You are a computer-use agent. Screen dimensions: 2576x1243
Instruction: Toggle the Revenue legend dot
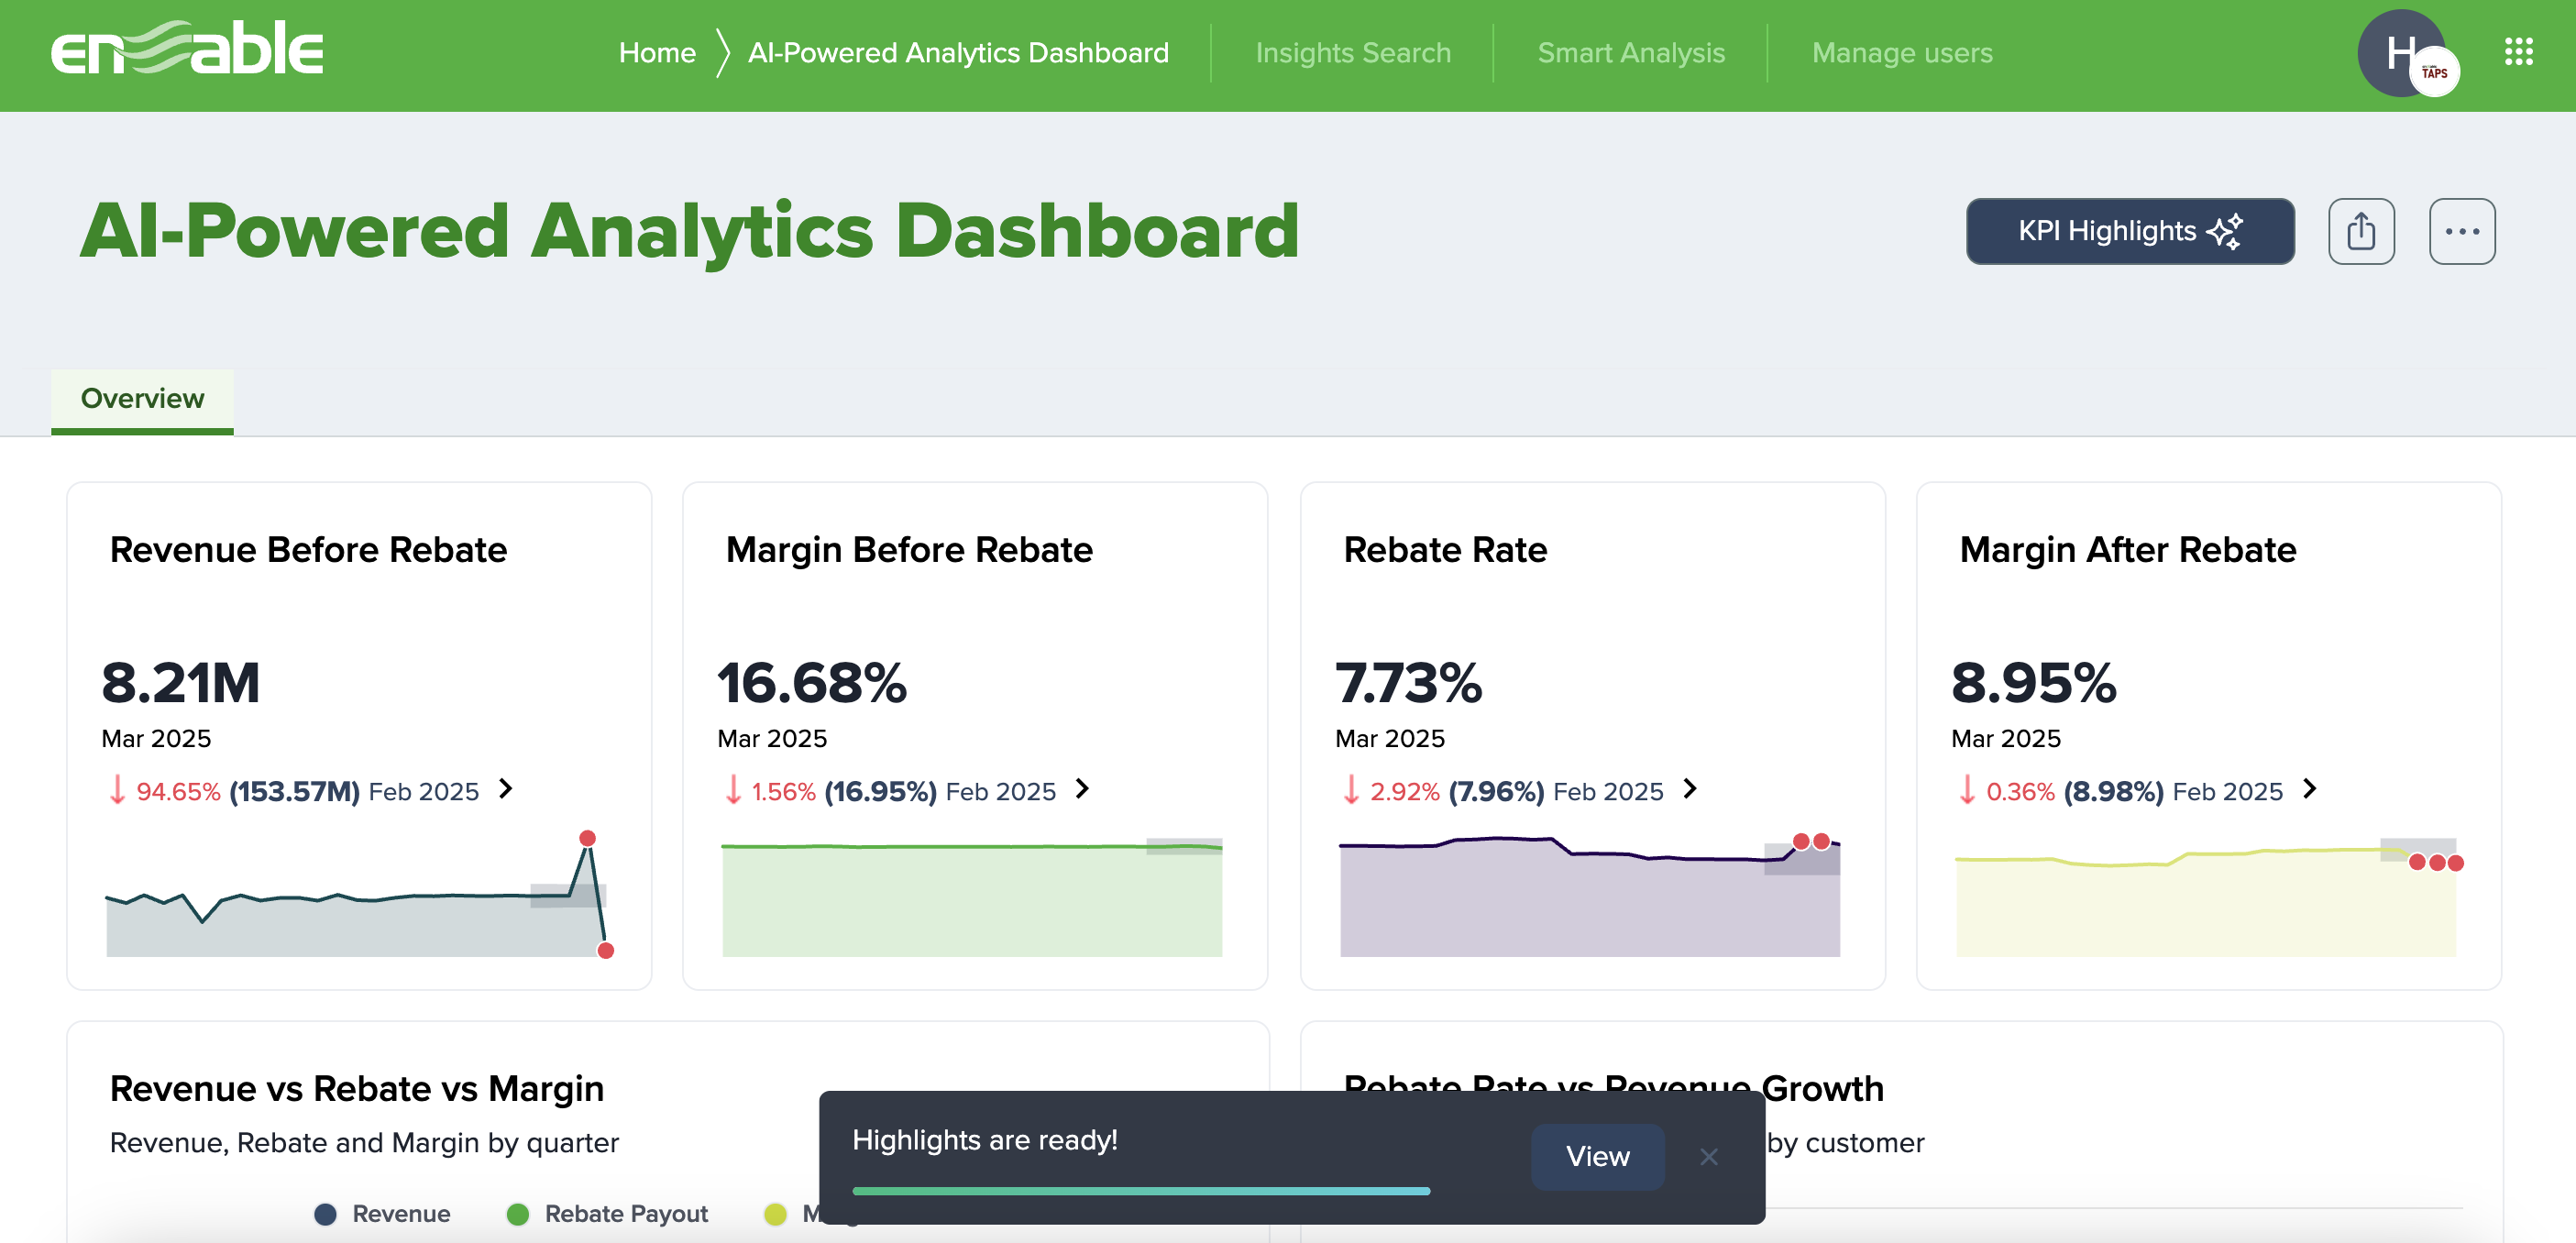[327, 1213]
